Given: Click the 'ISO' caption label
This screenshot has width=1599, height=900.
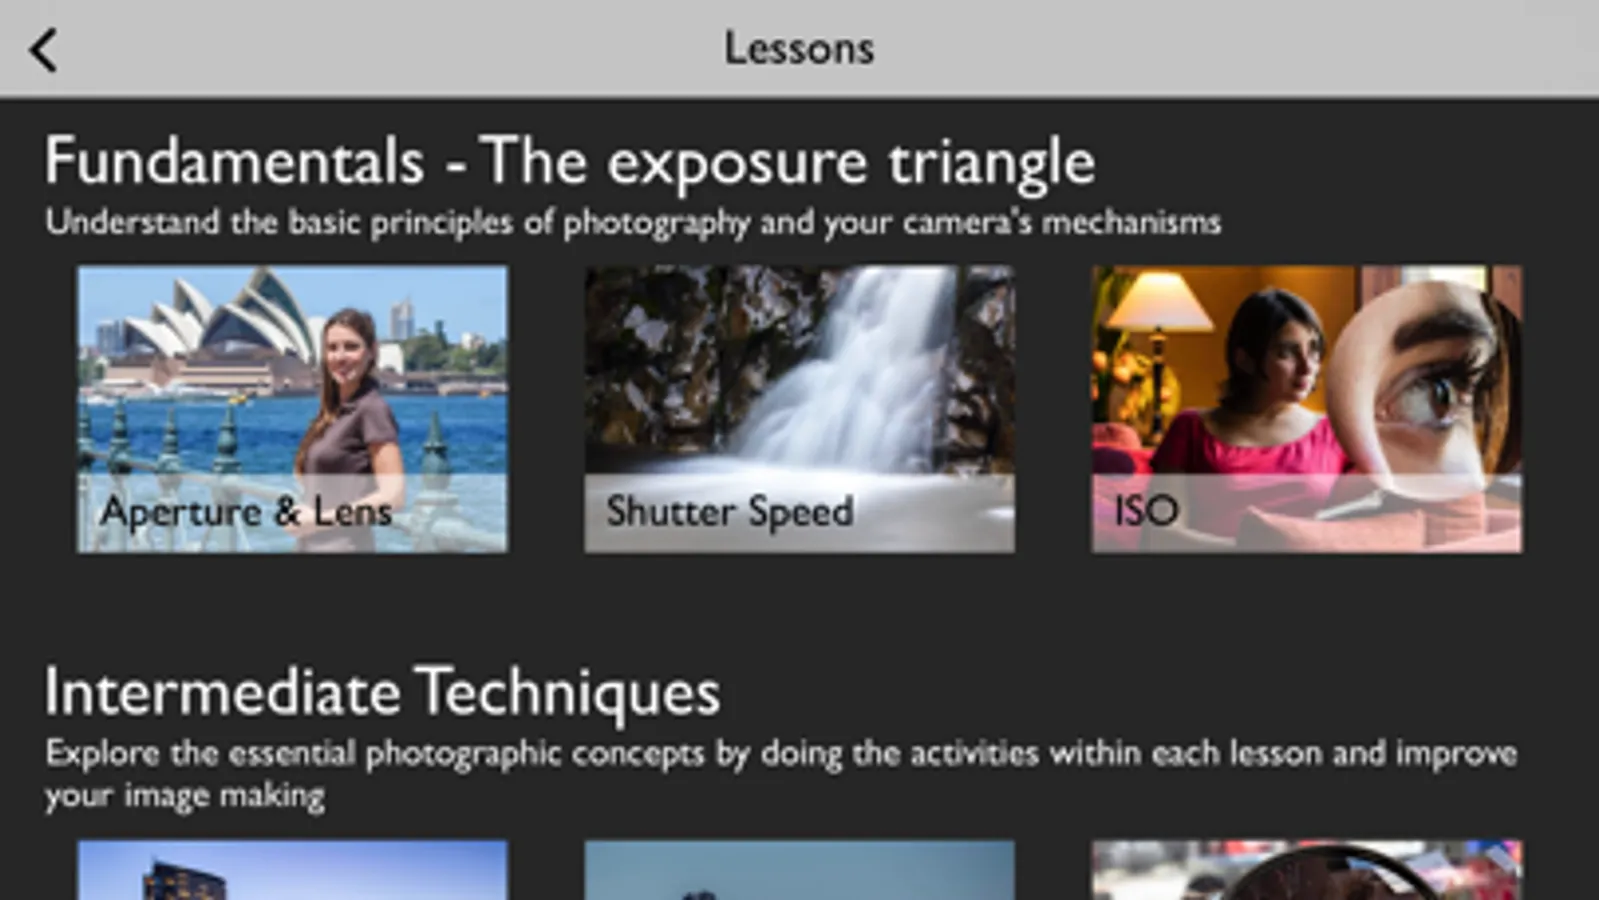Looking at the screenshot, I should 1146,511.
